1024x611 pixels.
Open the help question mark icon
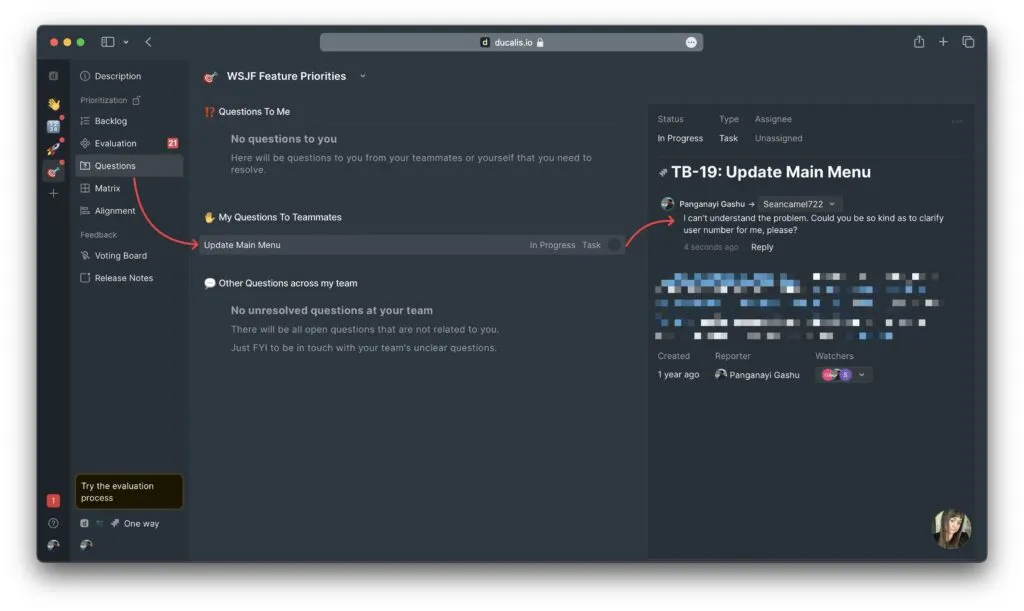pyautogui.click(x=53, y=523)
